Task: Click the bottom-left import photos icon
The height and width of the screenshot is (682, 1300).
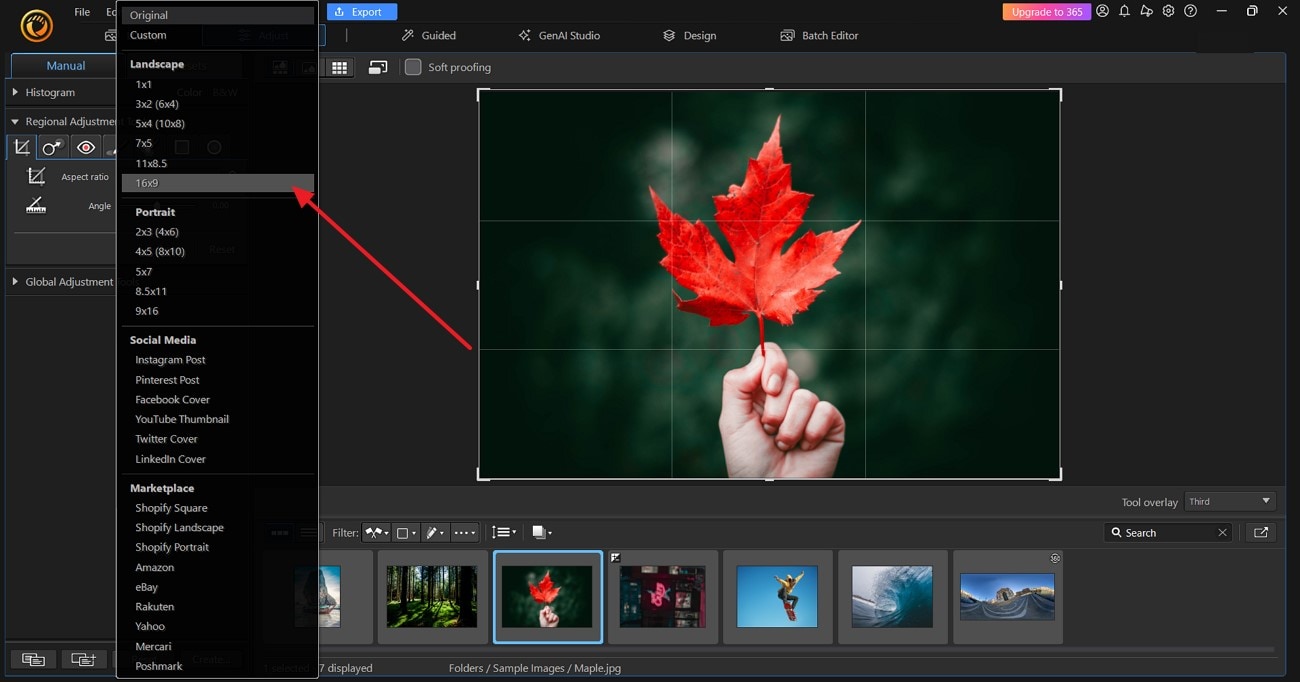Action: coord(33,659)
